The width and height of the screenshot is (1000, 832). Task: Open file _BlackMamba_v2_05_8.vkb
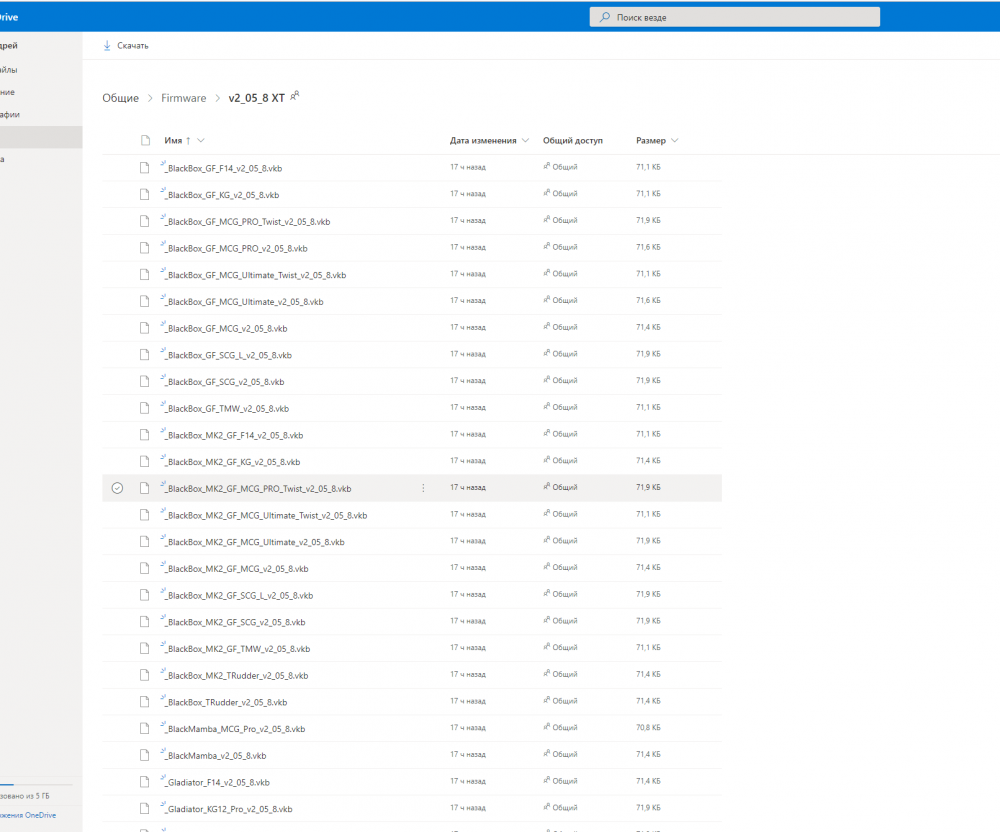tap(216, 756)
